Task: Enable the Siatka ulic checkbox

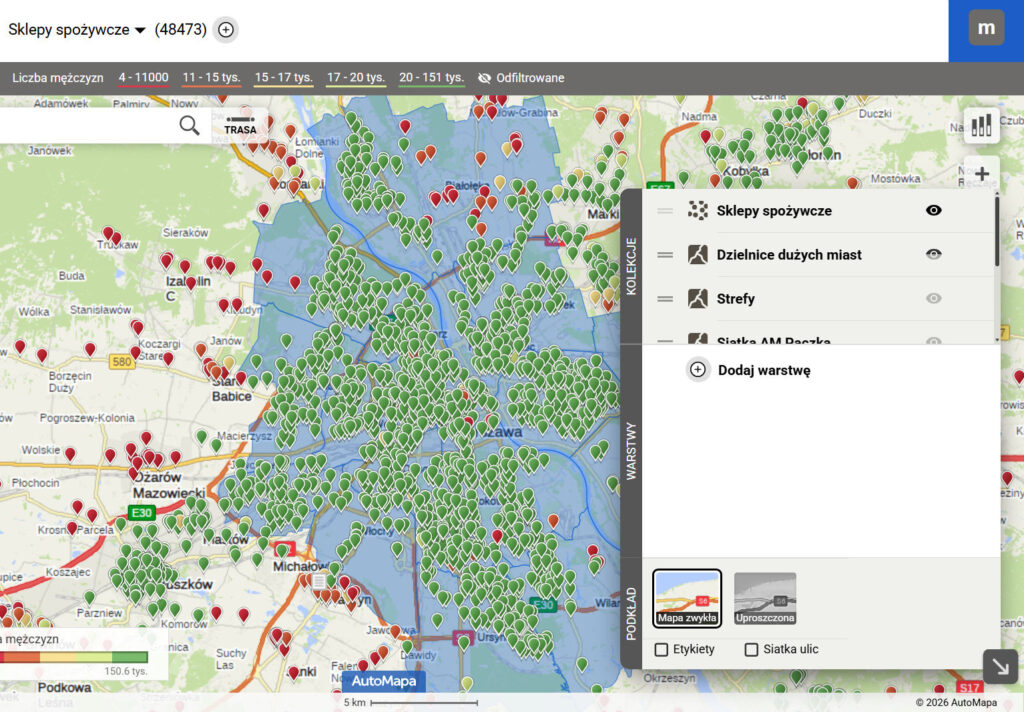Action: pos(751,649)
